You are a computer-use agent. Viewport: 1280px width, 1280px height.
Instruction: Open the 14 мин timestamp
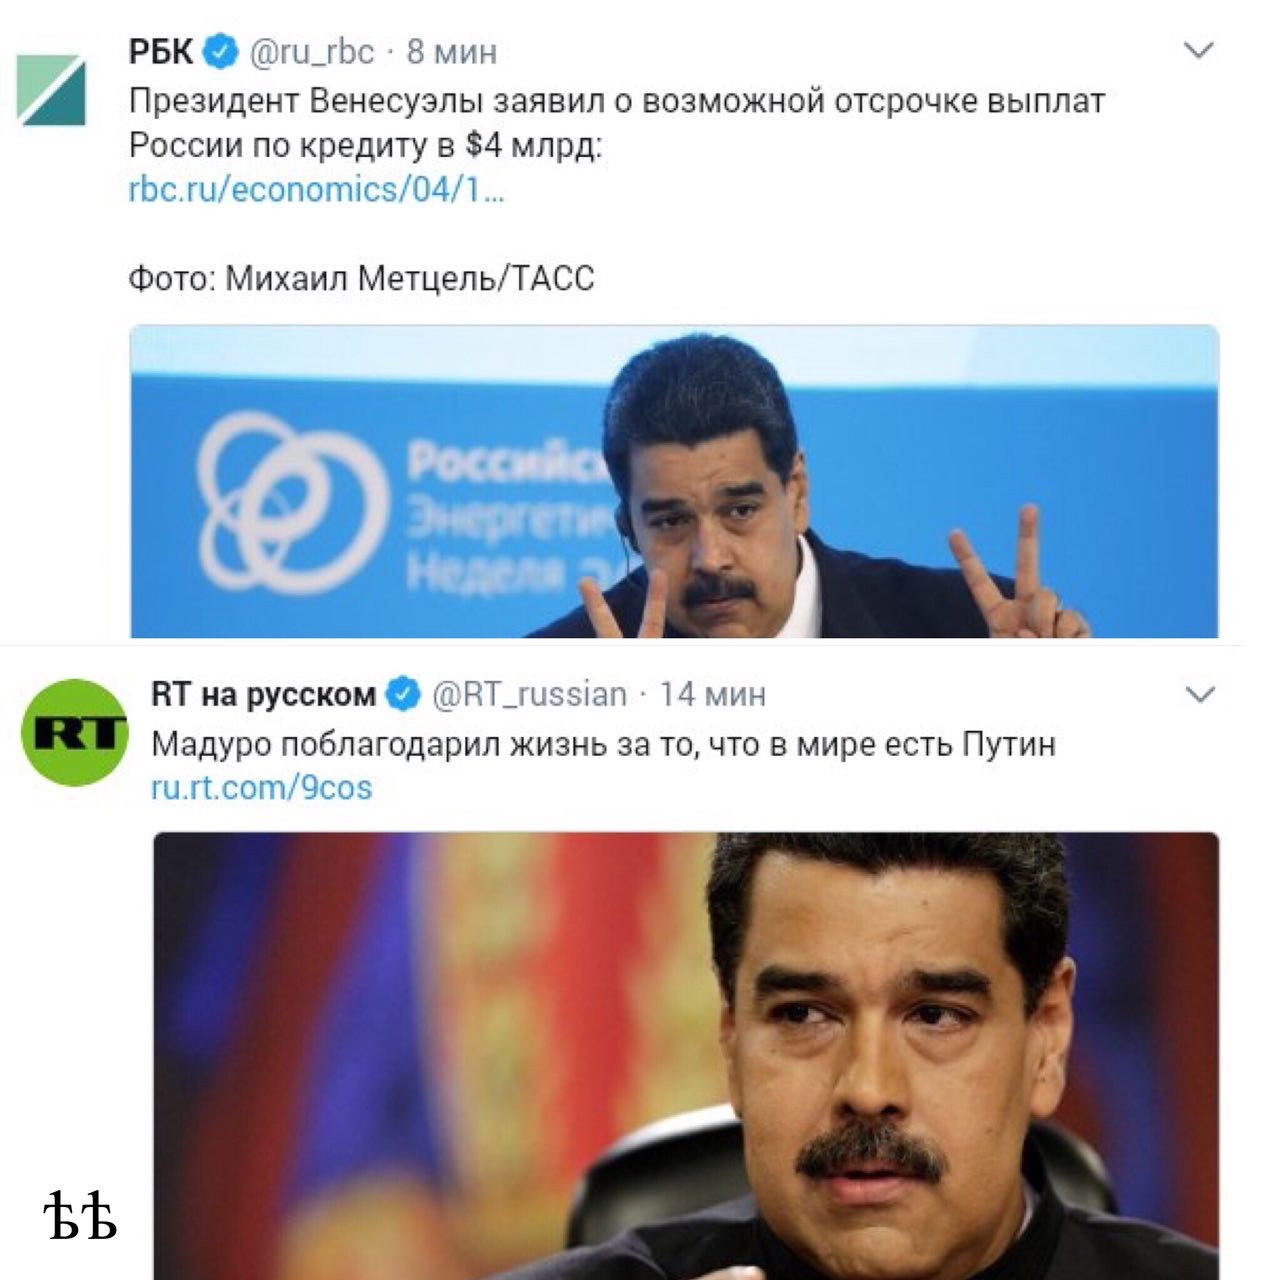coord(714,694)
